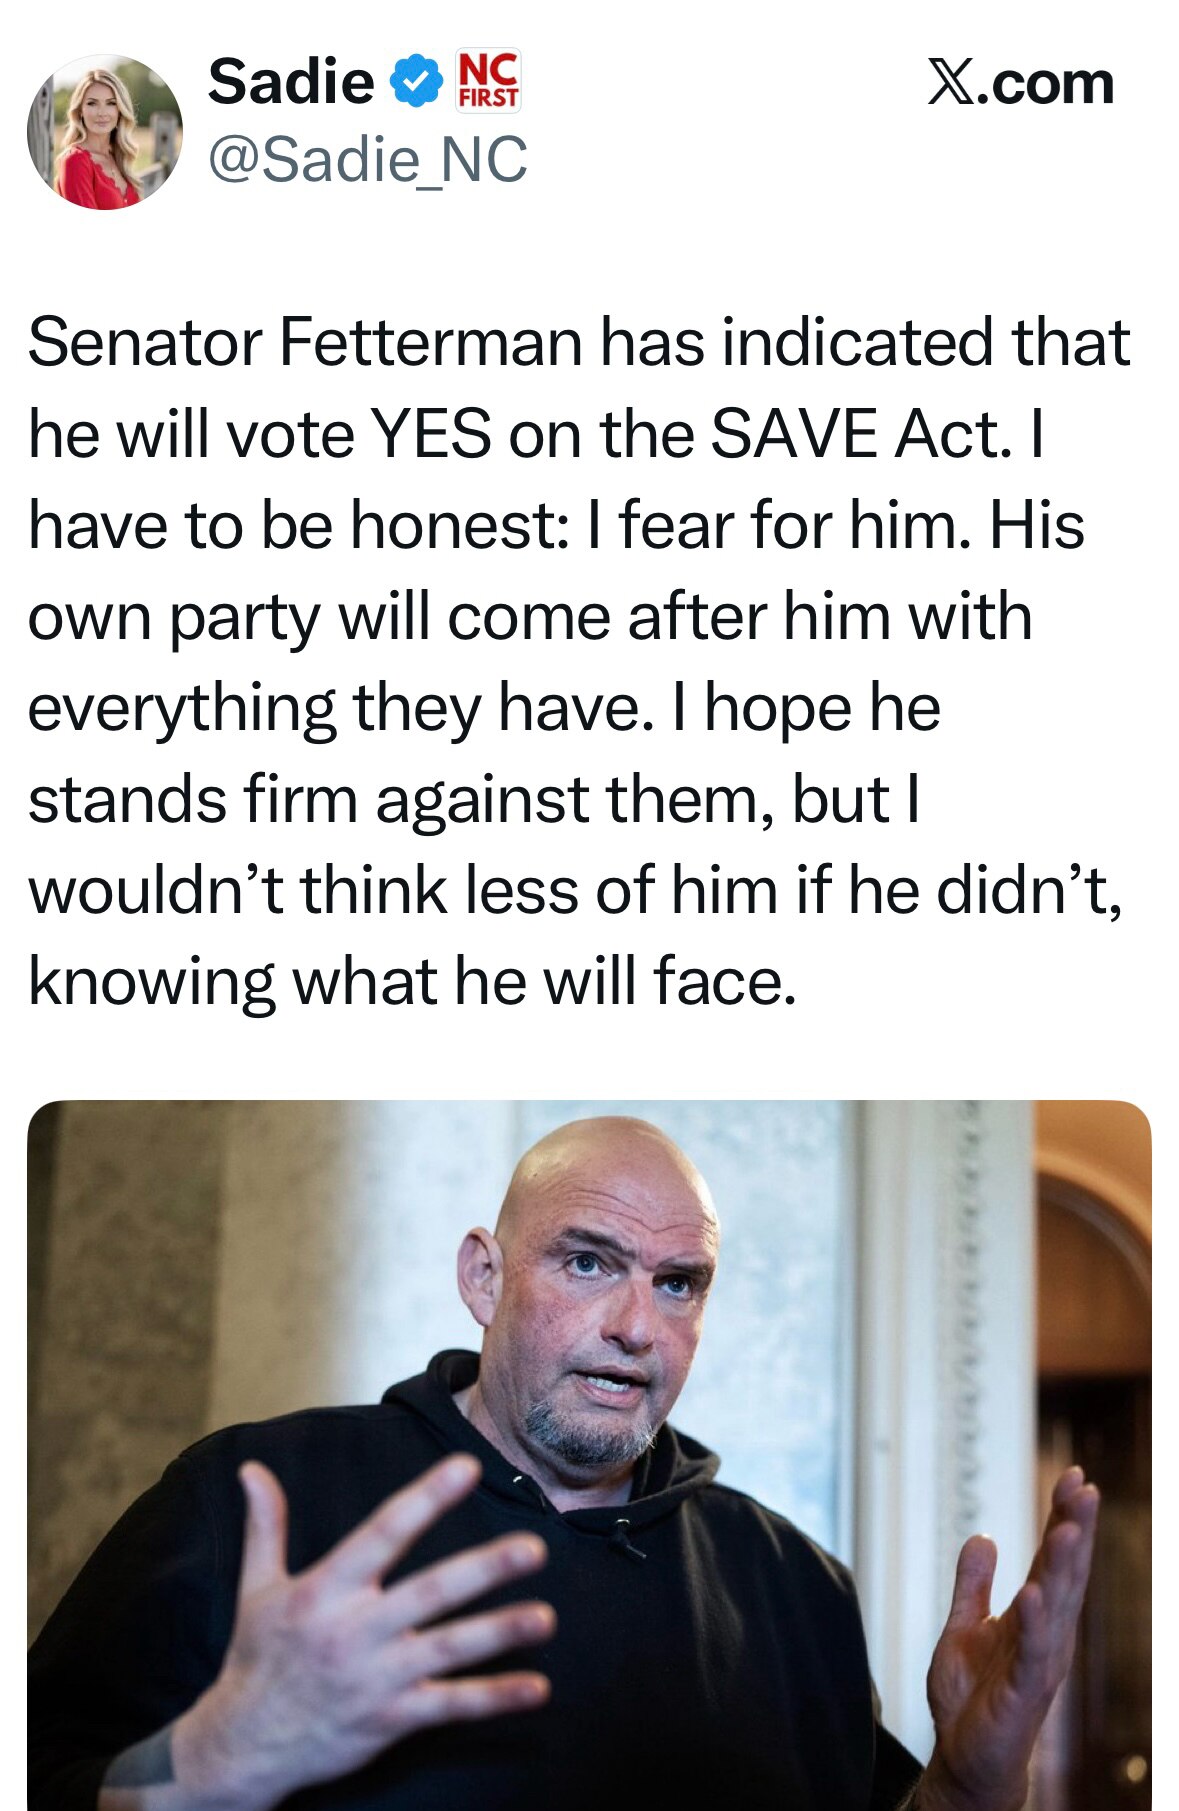
Task: Click the last line "knowing what he will face."
Action: [412, 982]
